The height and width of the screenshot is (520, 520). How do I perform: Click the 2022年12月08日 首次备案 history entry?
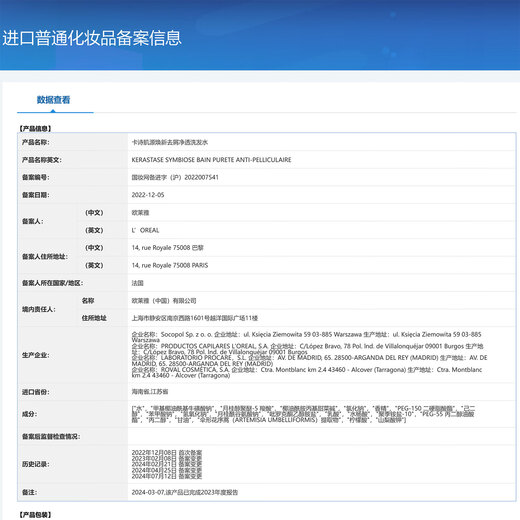(x=167, y=452)
